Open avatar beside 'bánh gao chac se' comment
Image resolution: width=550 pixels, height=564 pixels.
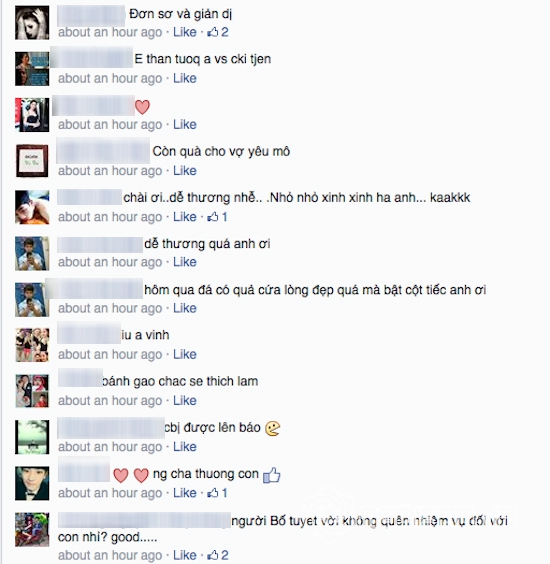(x=32, y=391)
